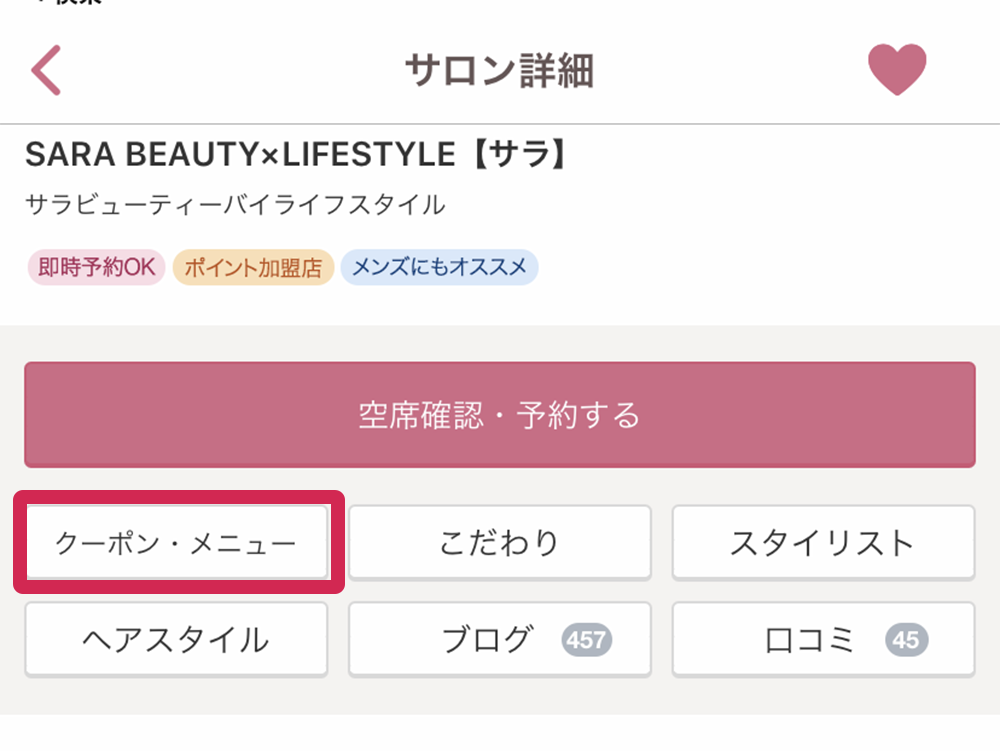The width and height of the screenshot is (1000, 751).
Task: Go back using the pink chevron arrow
Action: [x=46, y=70]
